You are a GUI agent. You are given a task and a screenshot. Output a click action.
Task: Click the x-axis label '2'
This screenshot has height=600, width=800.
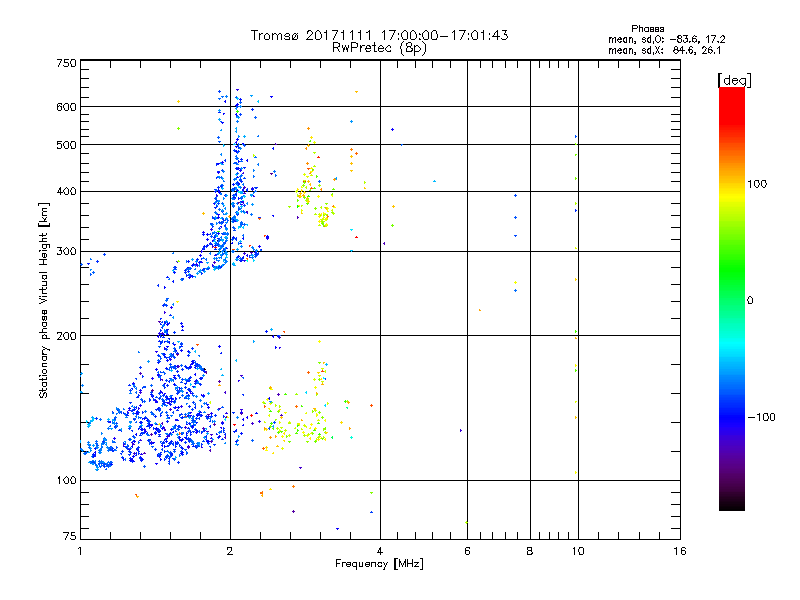point(230,551)
